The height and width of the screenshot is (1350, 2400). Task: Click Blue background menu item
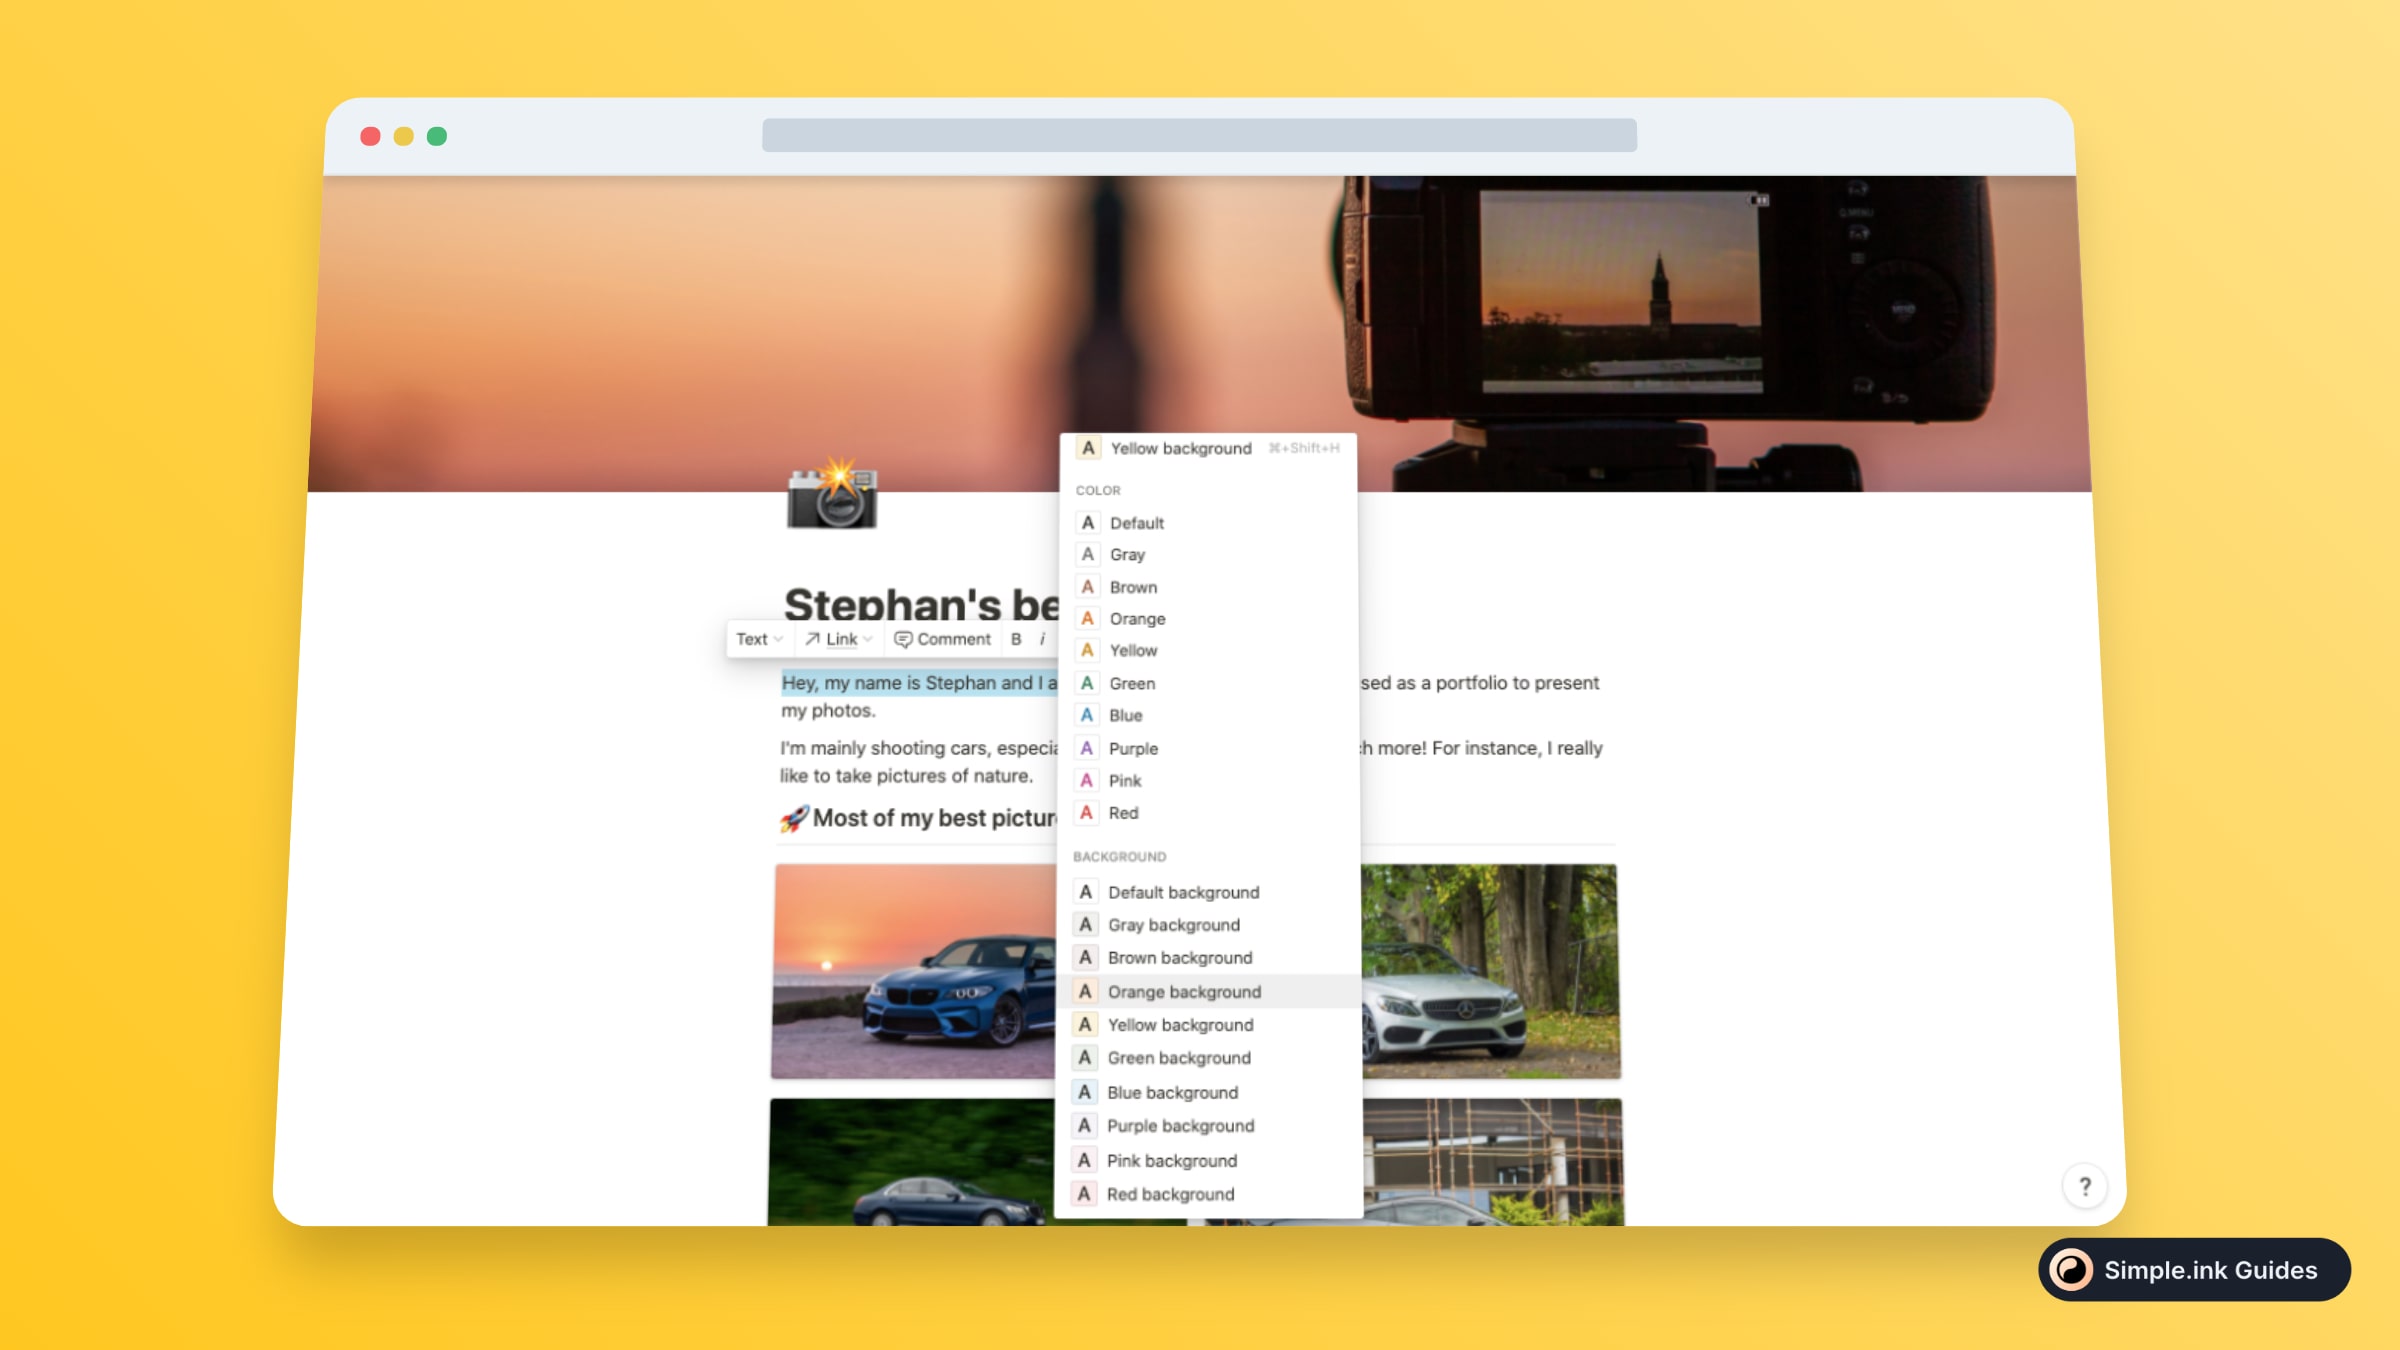pos(1172,1091)
